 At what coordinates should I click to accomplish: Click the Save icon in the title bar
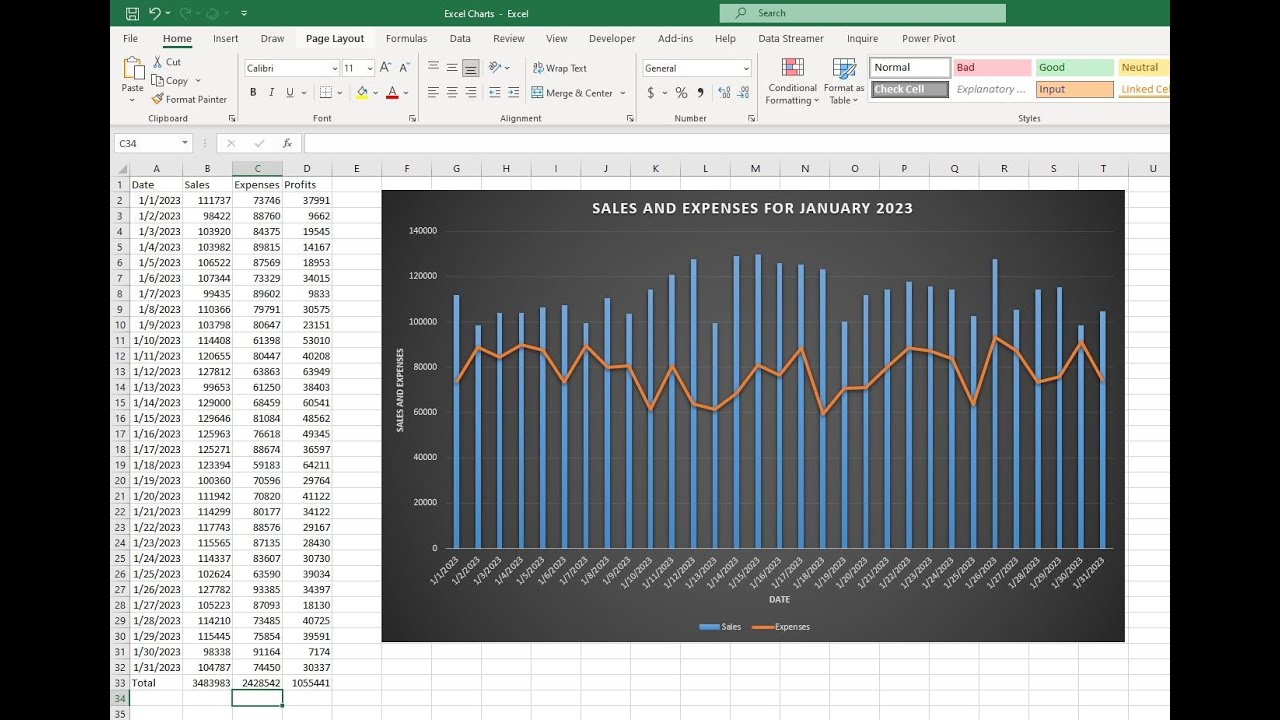coord(133,14)
